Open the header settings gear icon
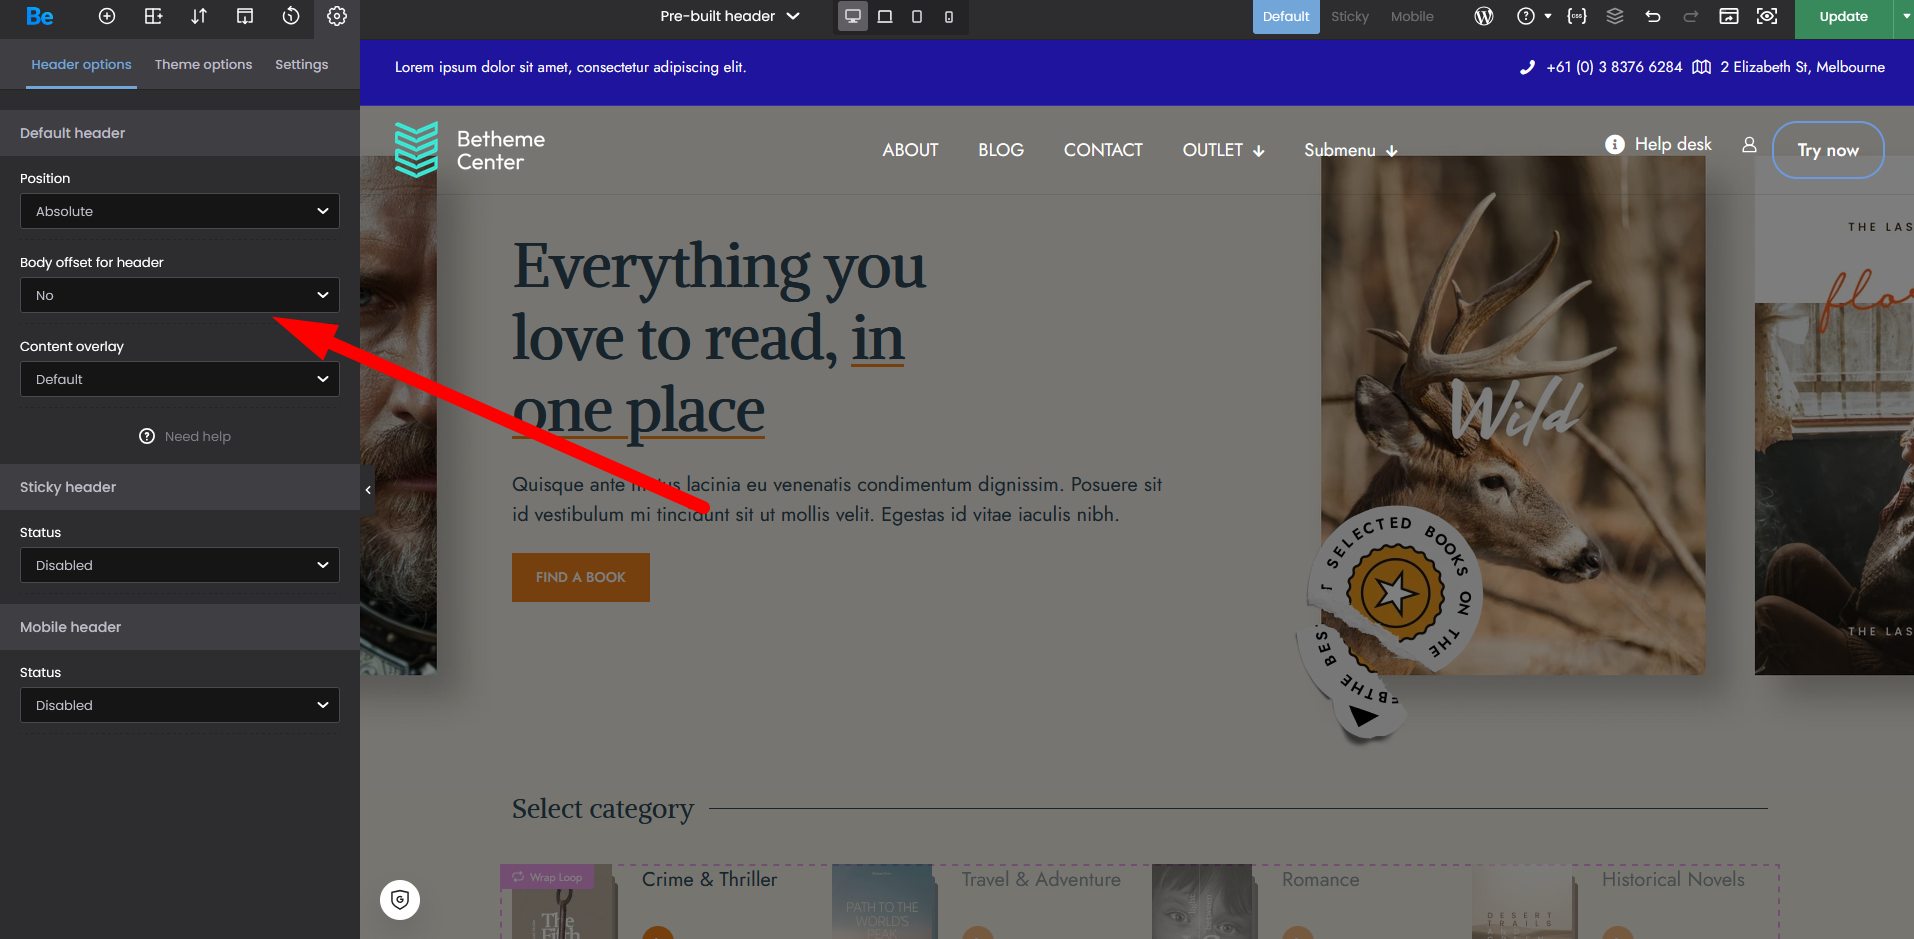The height and width of the screenshot is (939, 1914). coord(337,16)
